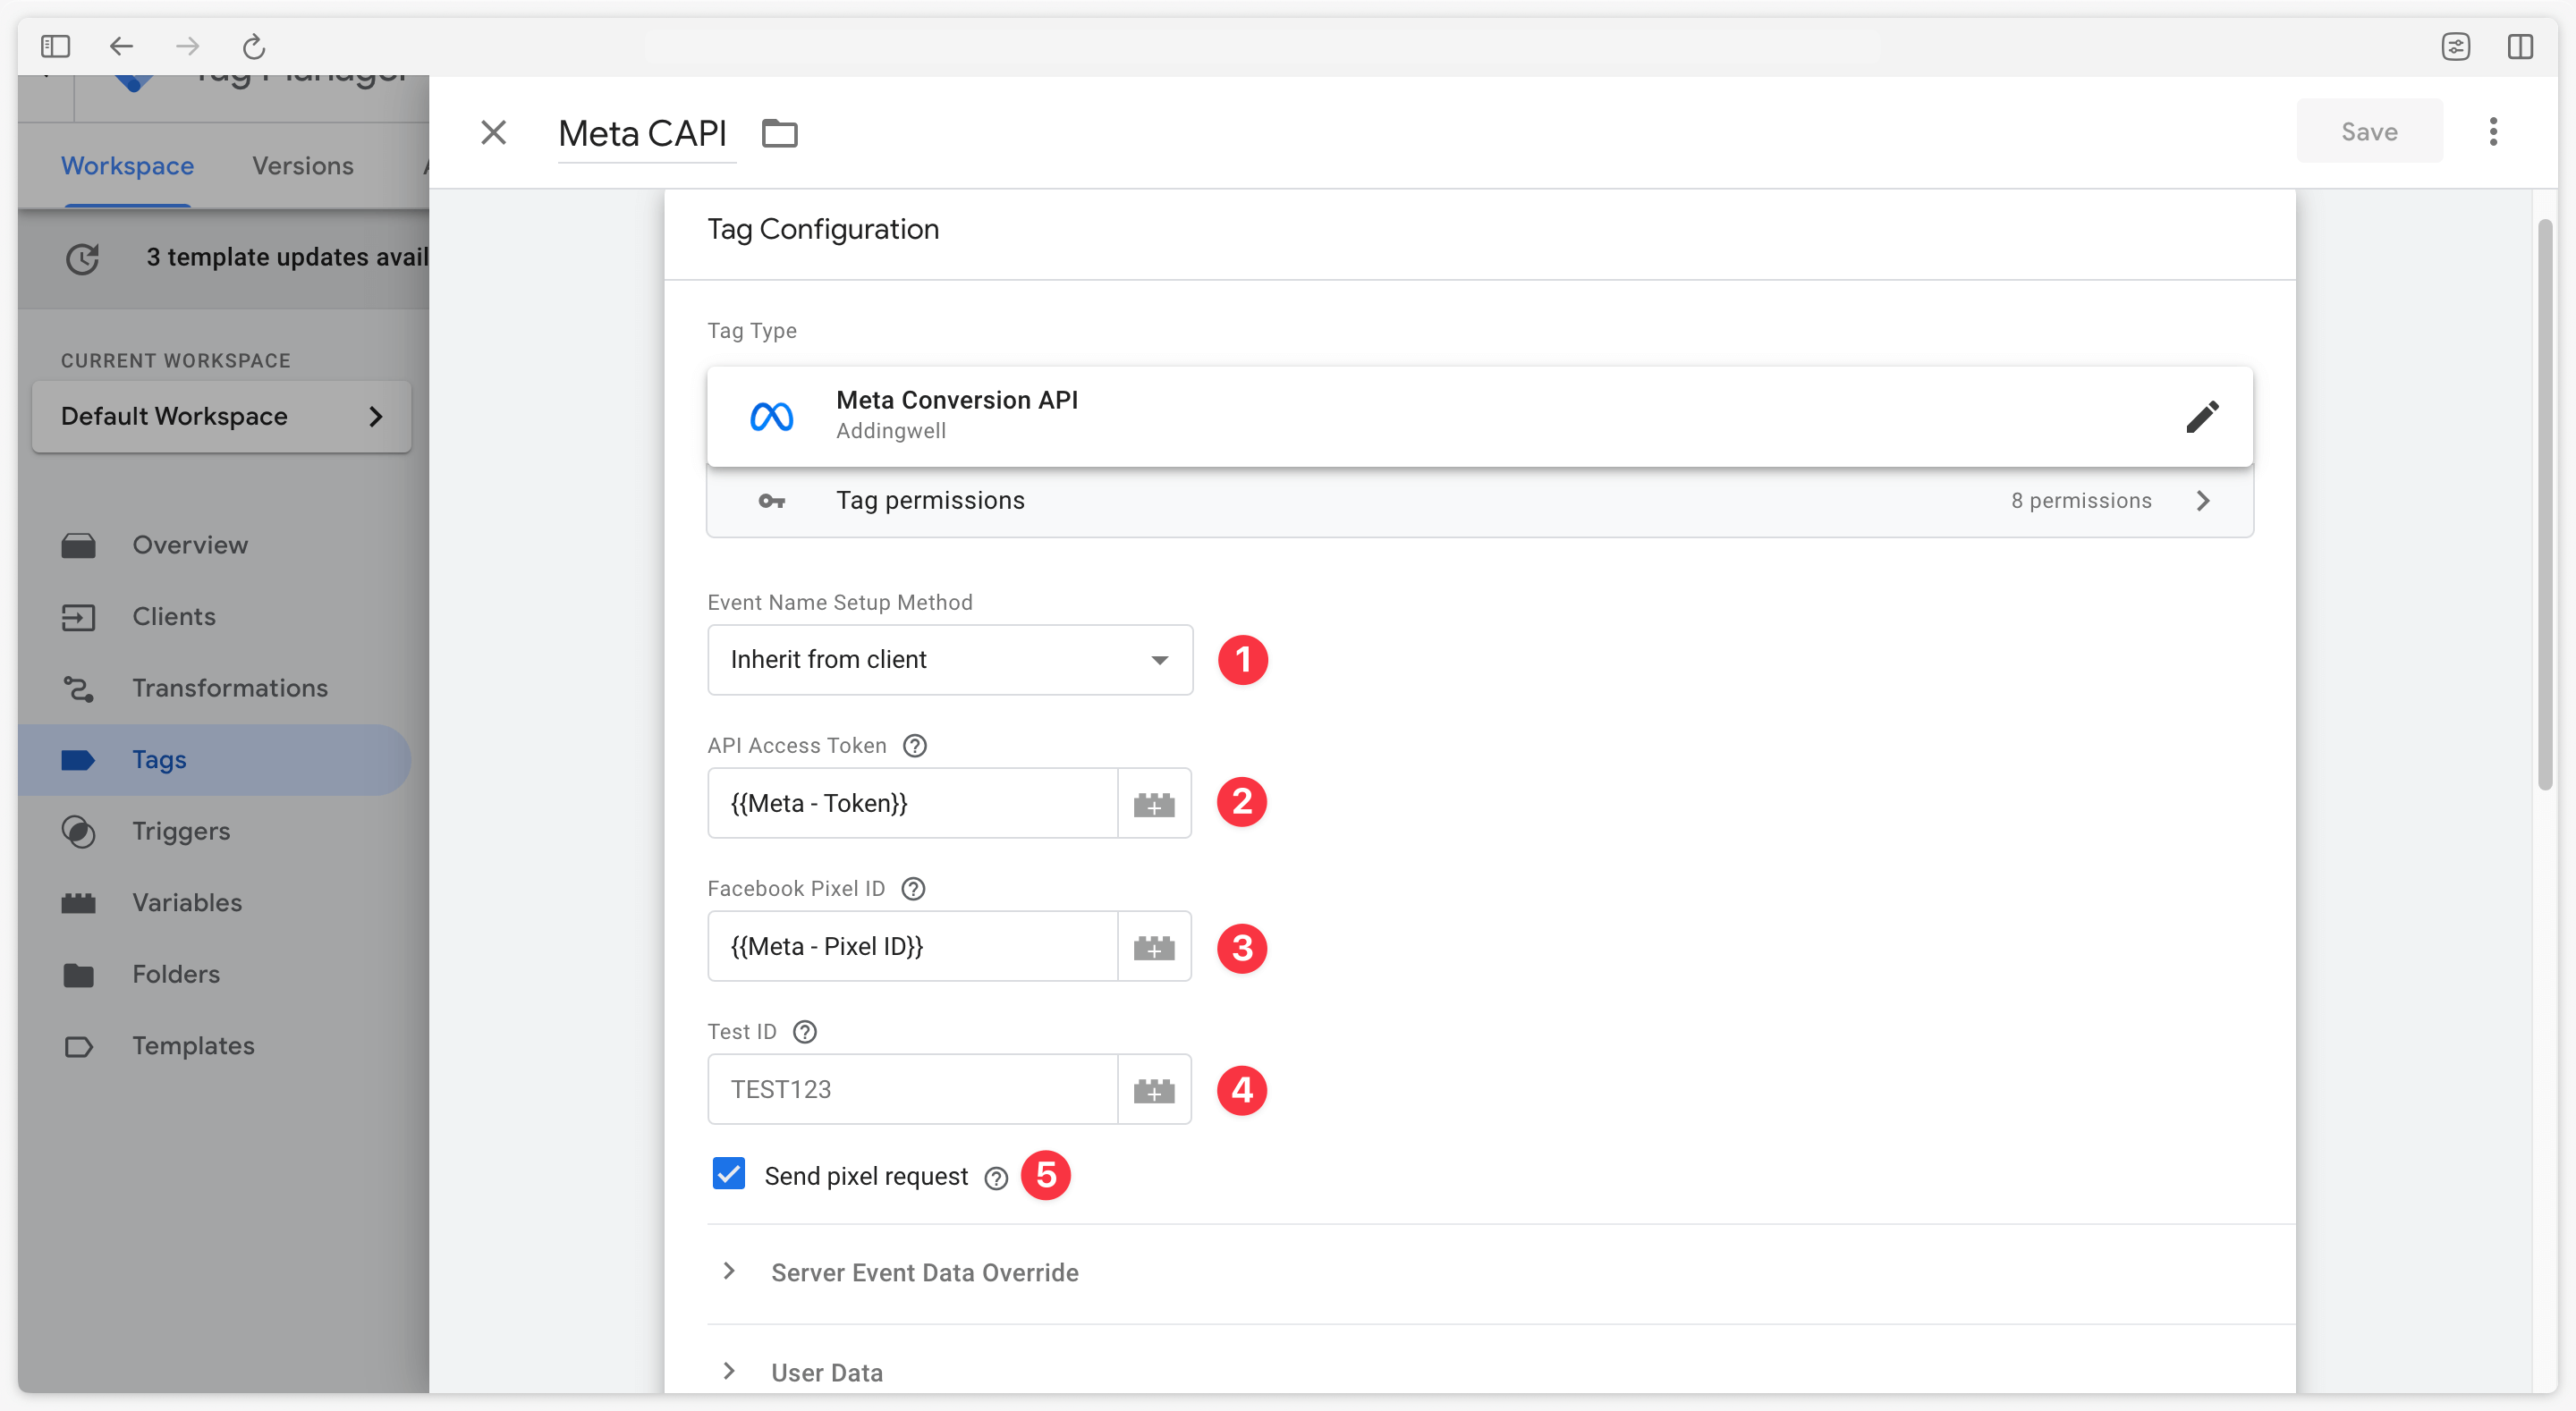Screen dimensions: 2576x1411
Task: Open browser page settings icon
Action: coord(2455,46)
